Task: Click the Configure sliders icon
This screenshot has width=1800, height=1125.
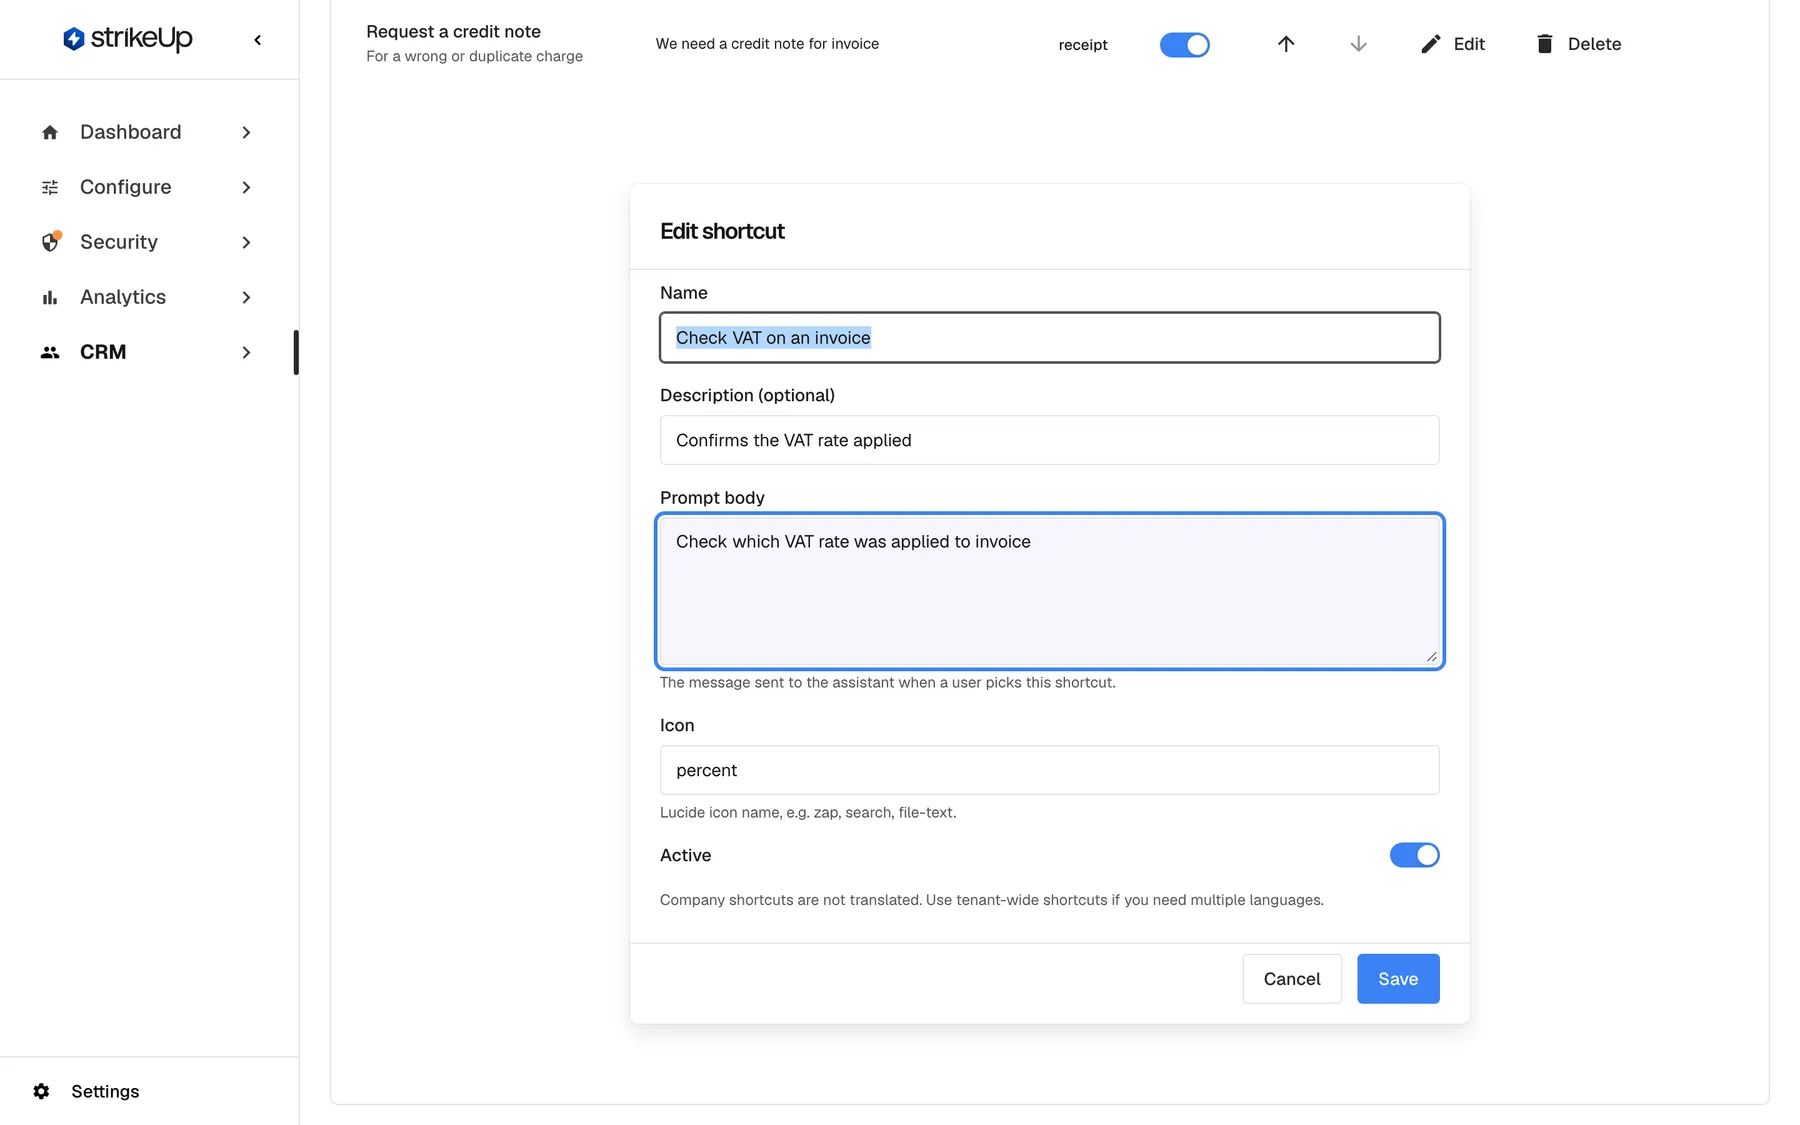Action: click(50, 187)
